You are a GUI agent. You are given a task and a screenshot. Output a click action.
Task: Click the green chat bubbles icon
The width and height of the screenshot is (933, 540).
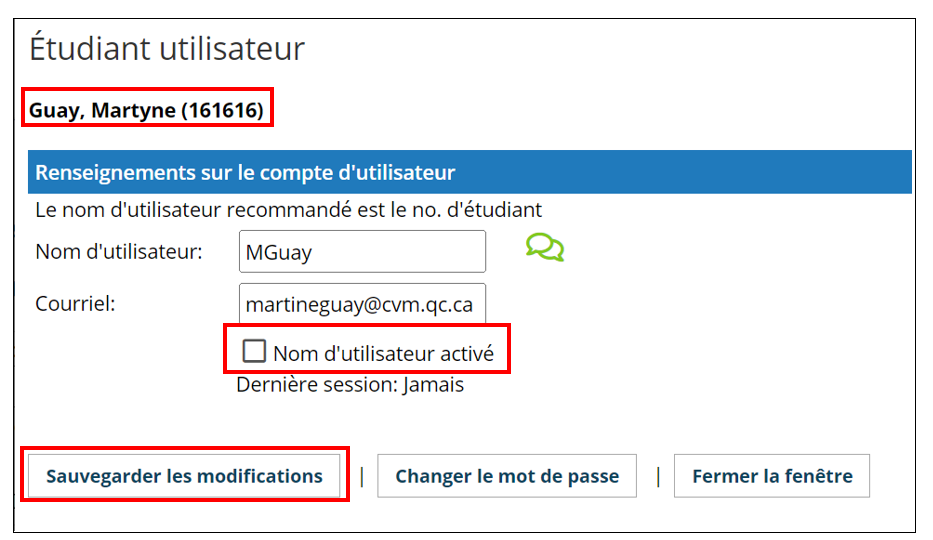[x=544, y=247]
